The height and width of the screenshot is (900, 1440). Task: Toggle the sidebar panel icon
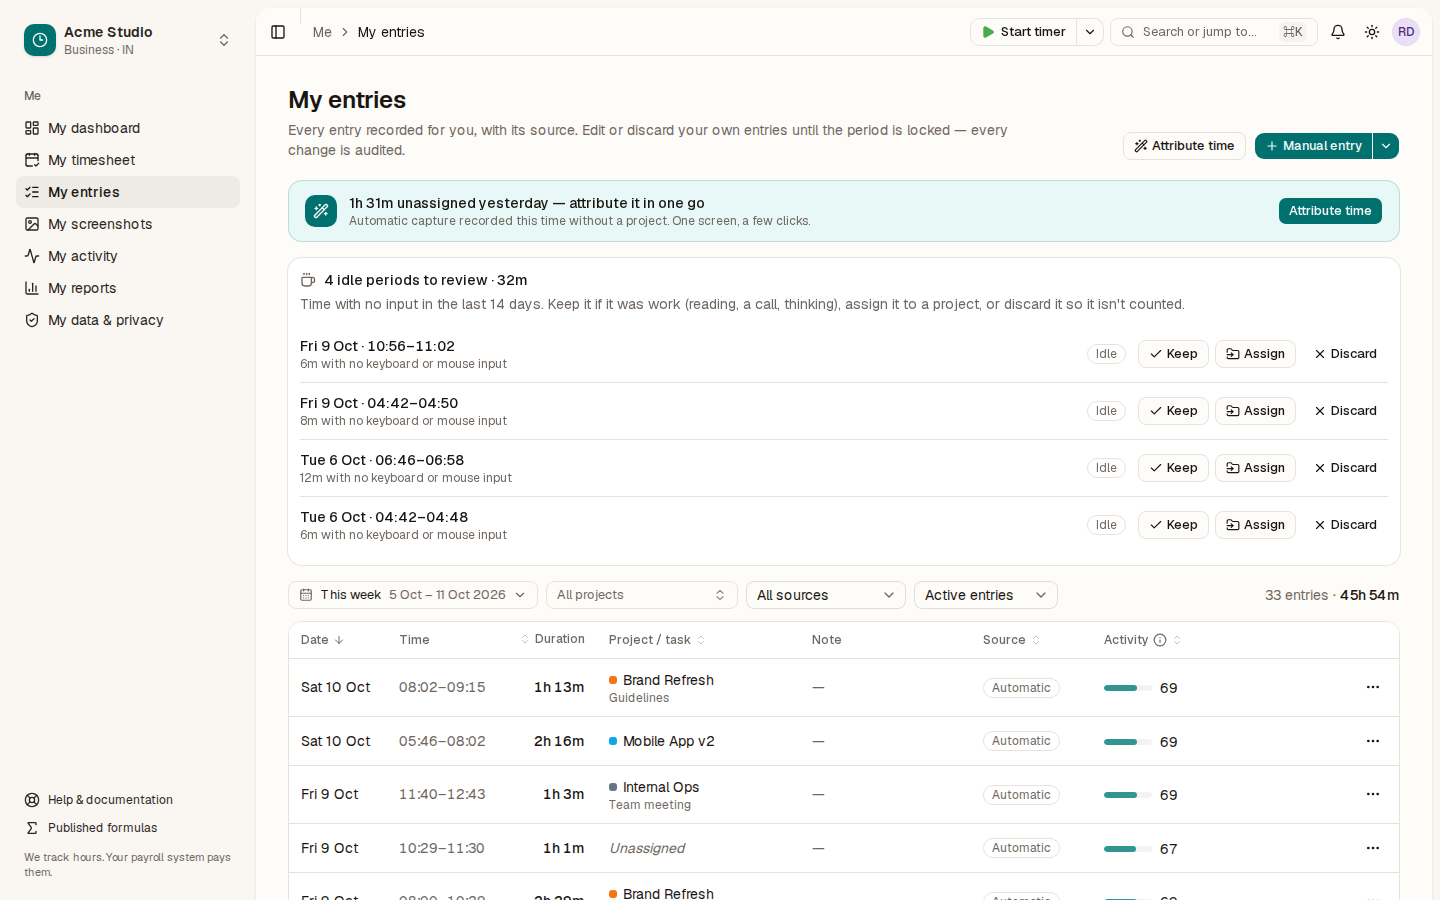(278, 32)
